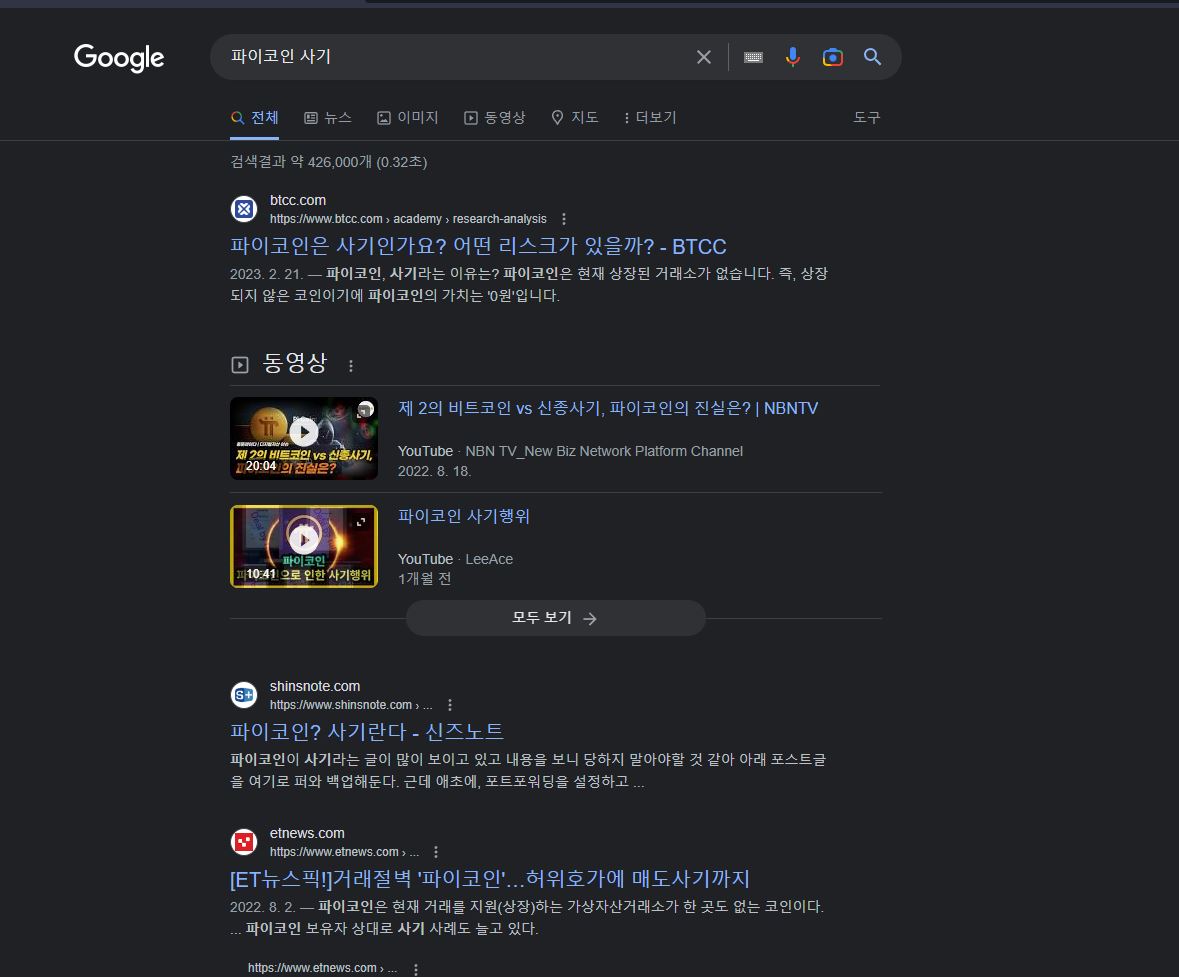The height and width of the screenshot is (977, 1179).
Task: Switch to the 이미지 tab
Action: click(408, 117)
